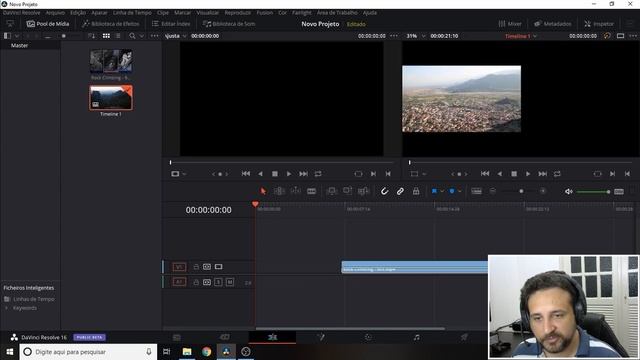Select the Timeline 1 thumbnail in media pool
The width and height of the screenshot is (640, 360).
coord(111,98)
